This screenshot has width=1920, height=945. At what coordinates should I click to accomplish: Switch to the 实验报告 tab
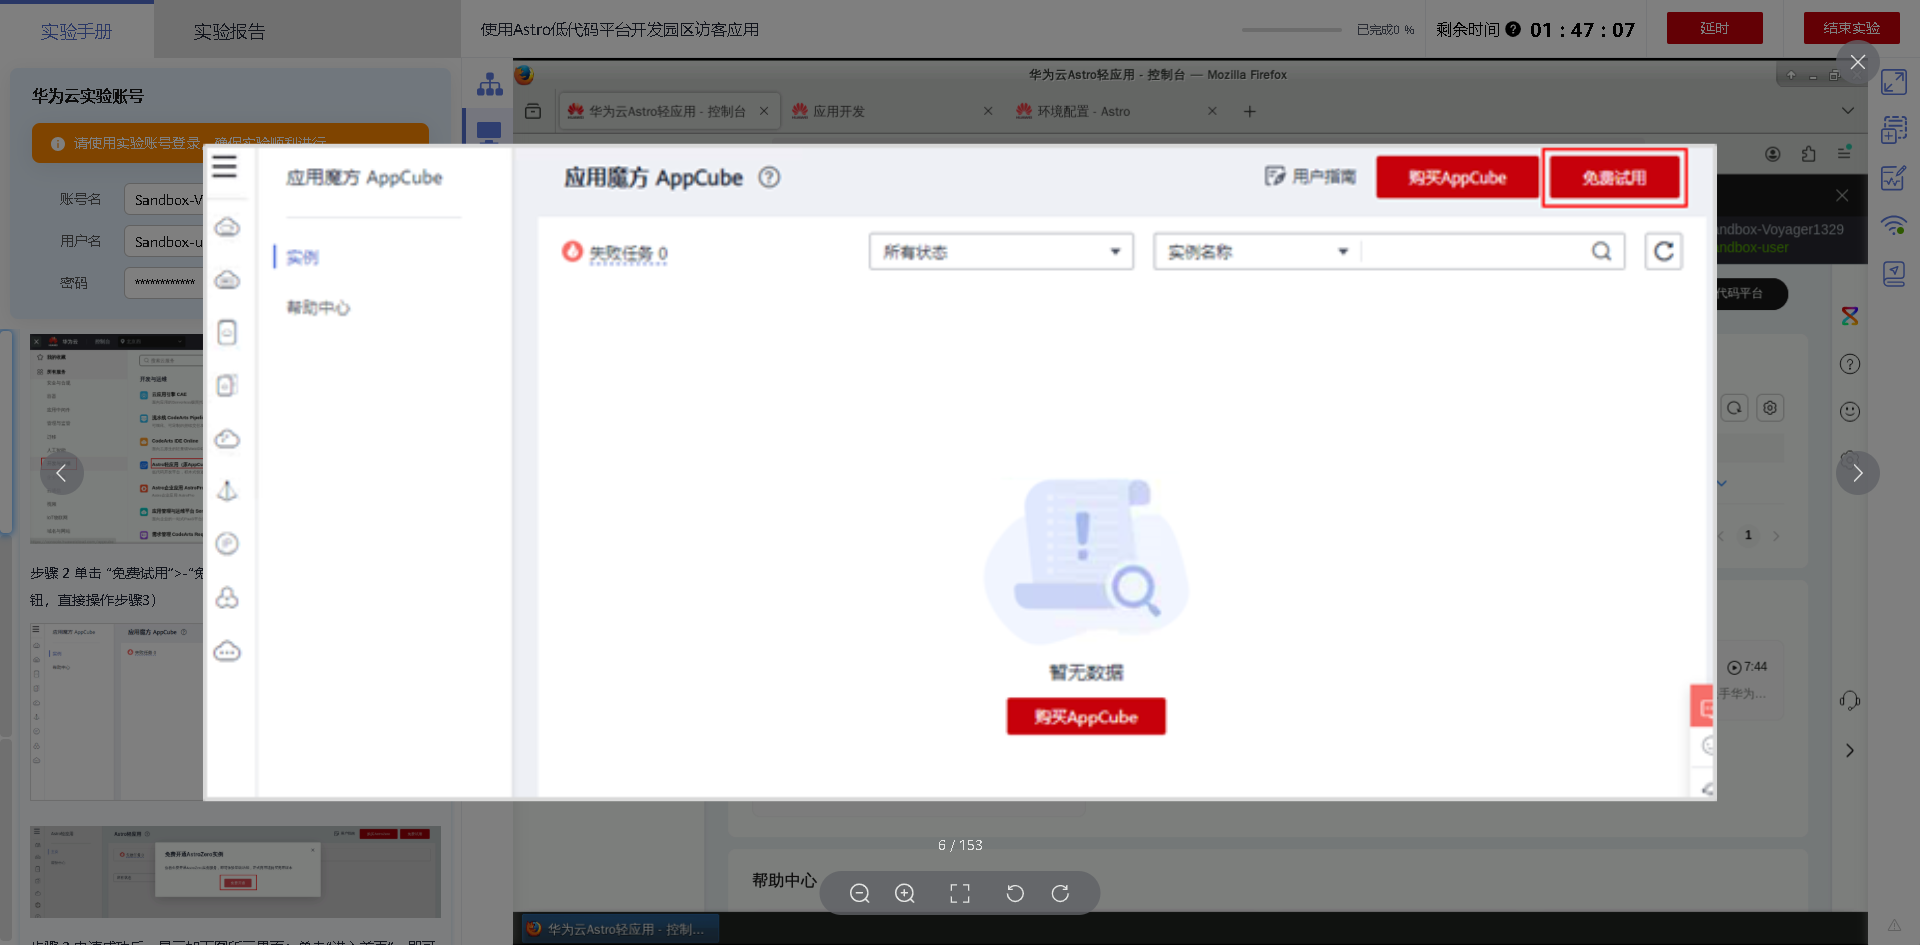(x=230, y=31)
